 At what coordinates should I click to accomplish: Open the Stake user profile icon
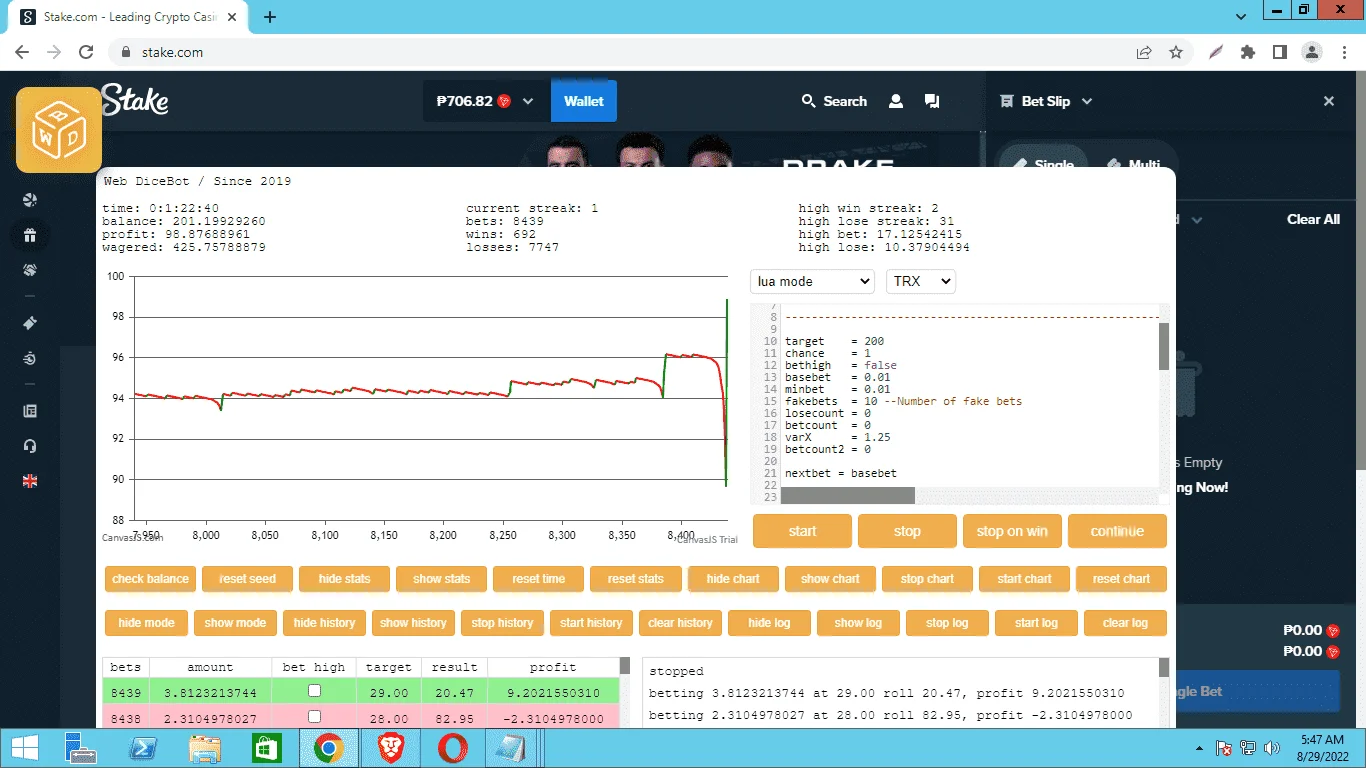[x=896, y=101]
